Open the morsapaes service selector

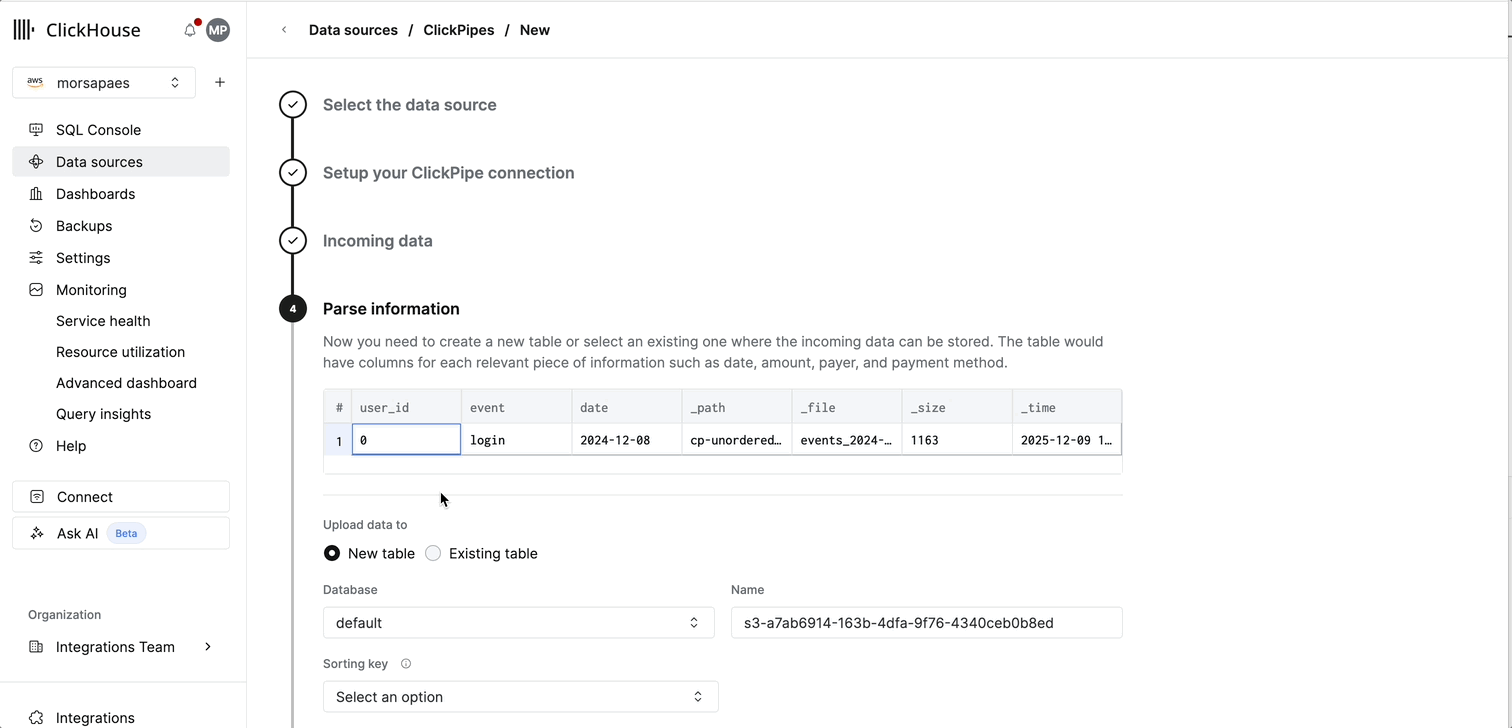(104, 82)
